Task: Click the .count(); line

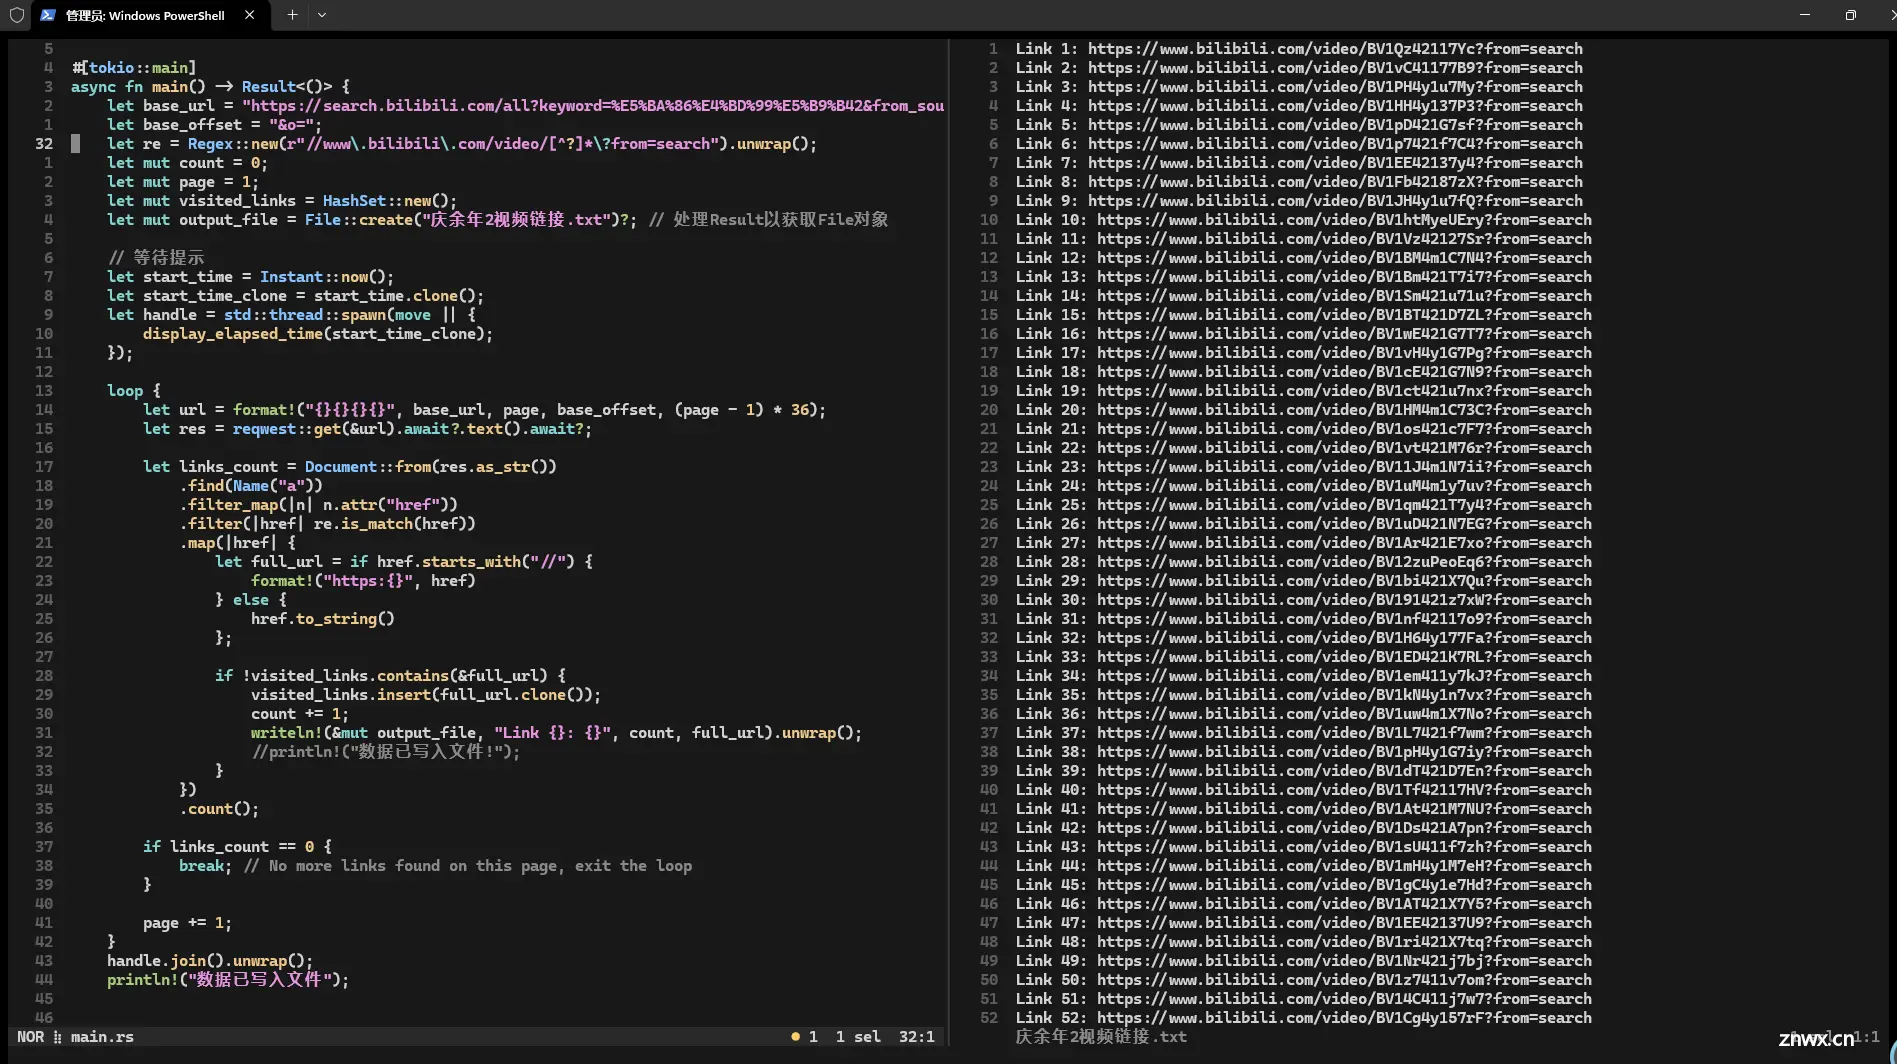Action: [x=219, y=808]
